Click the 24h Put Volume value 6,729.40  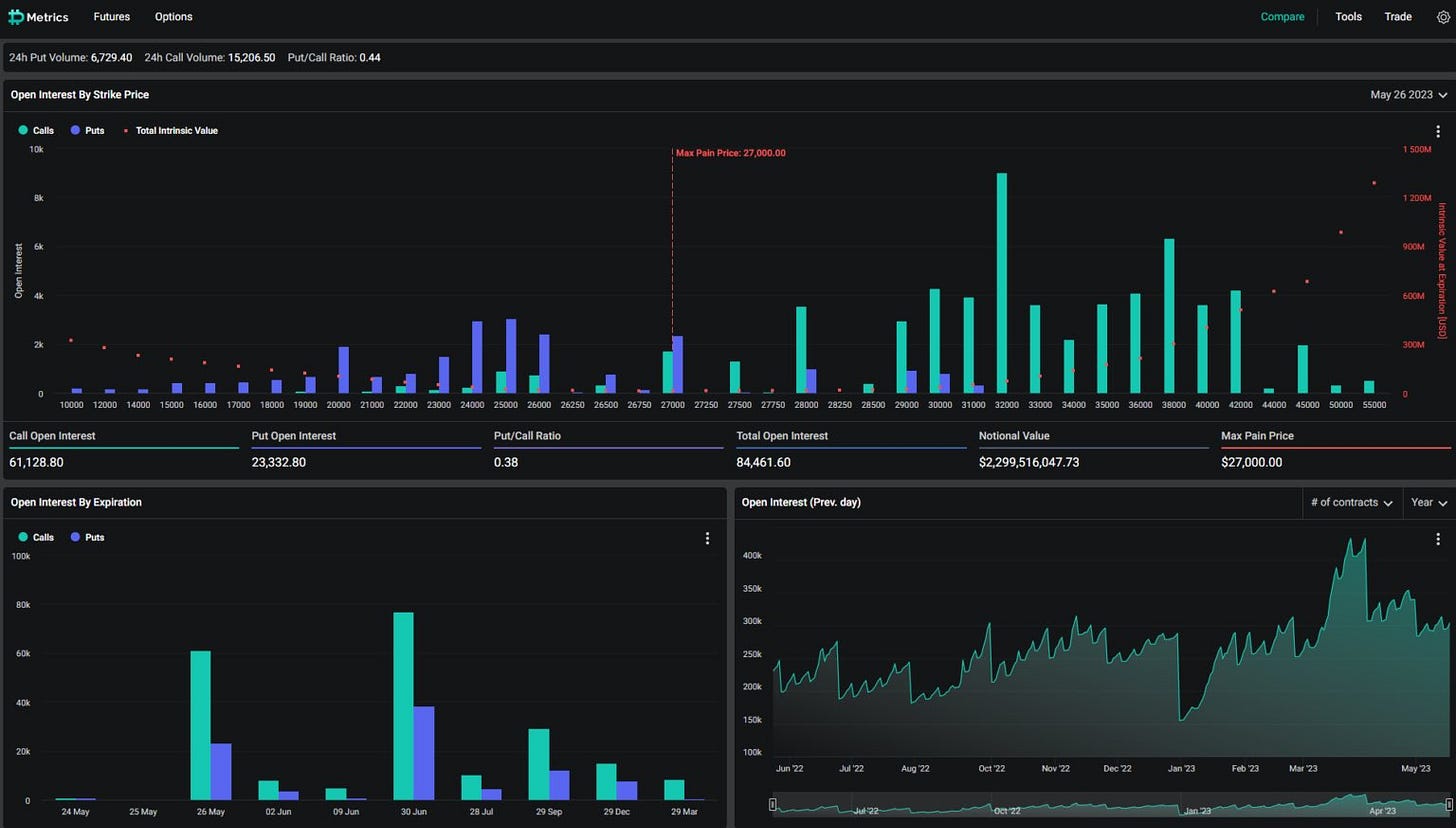[111, 58]
